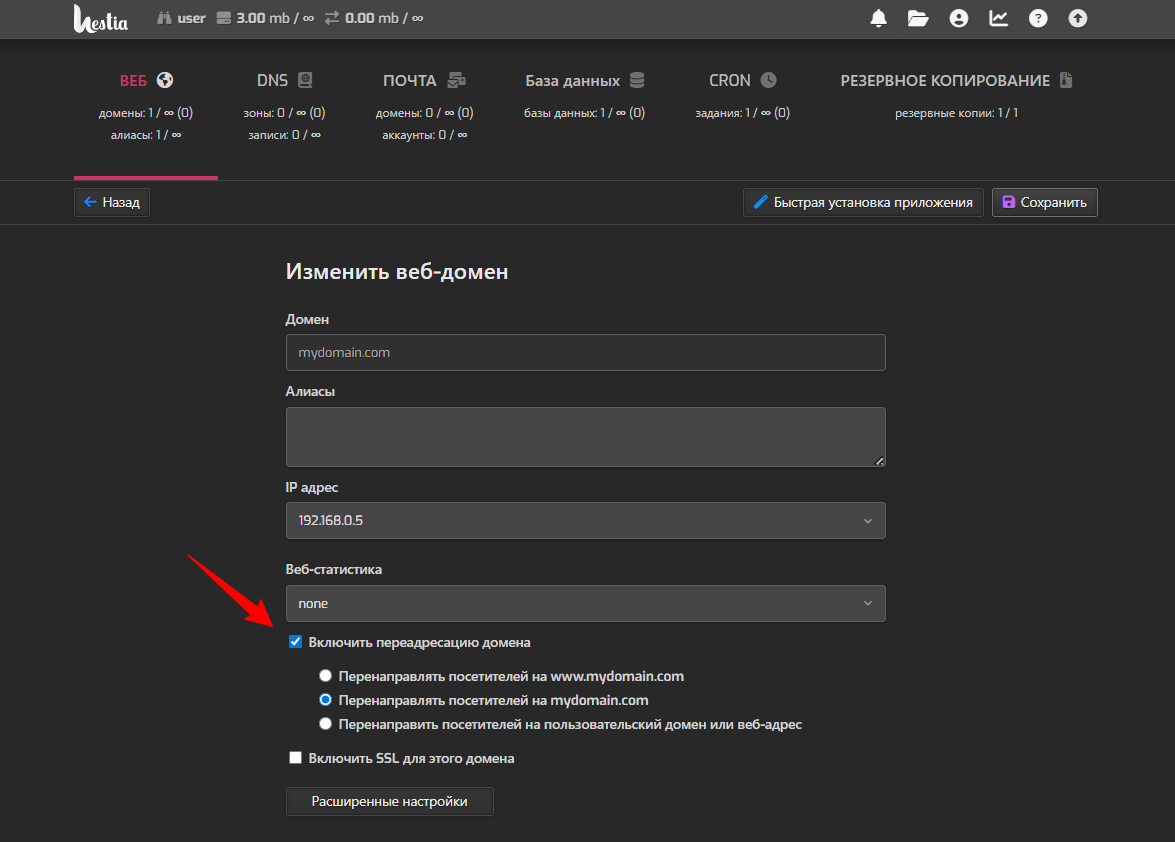Click the Домен input field

(585, 353)
